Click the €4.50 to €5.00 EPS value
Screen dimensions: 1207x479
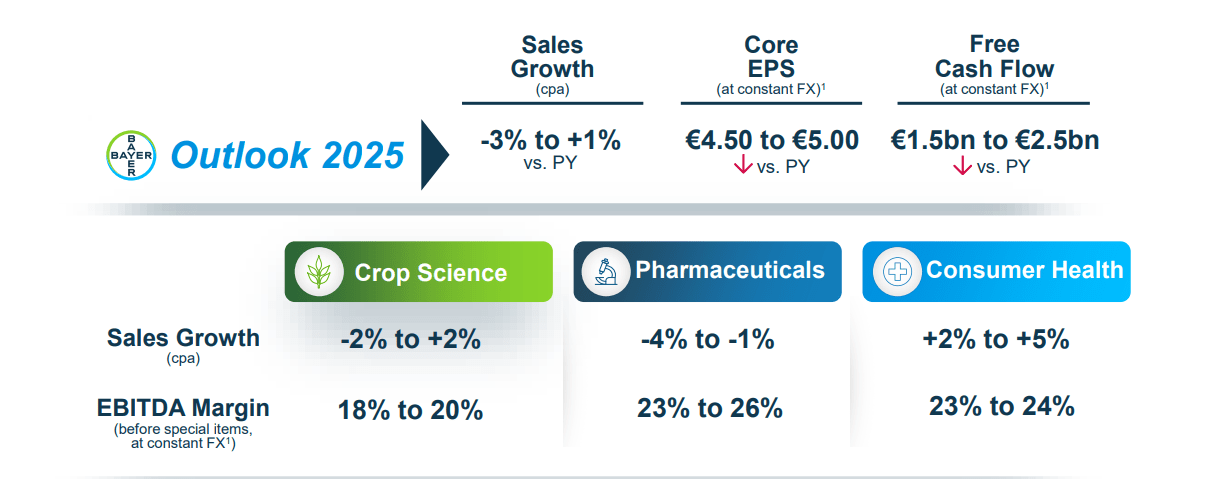pyautogui.click(x=771, y=141)
